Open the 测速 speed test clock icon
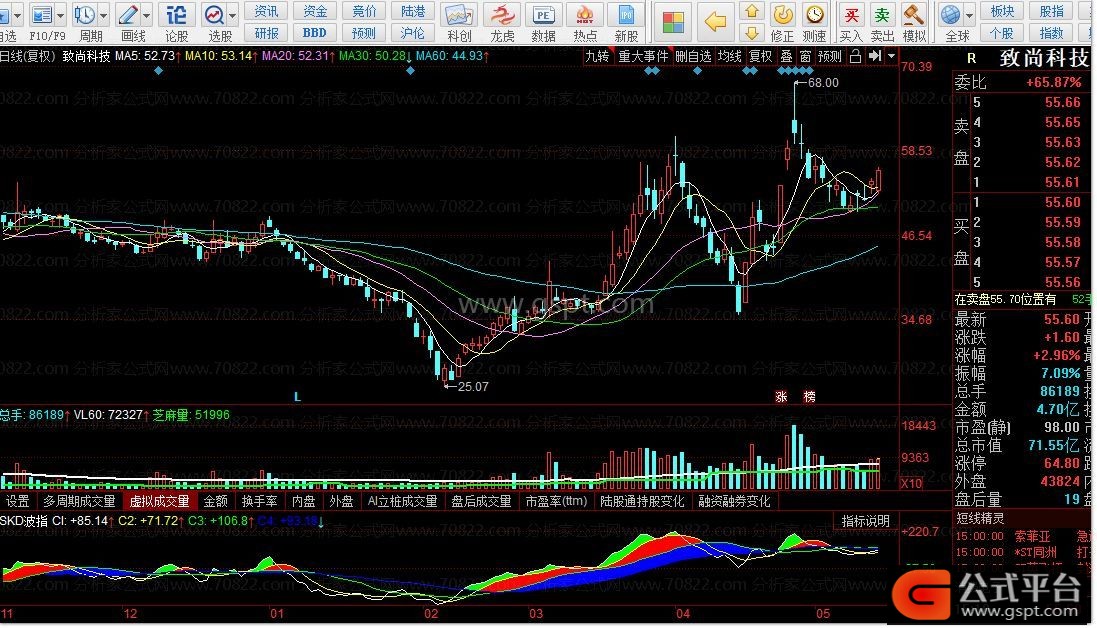The width and height of the screenshot is (1097, 628). point(815,14)
